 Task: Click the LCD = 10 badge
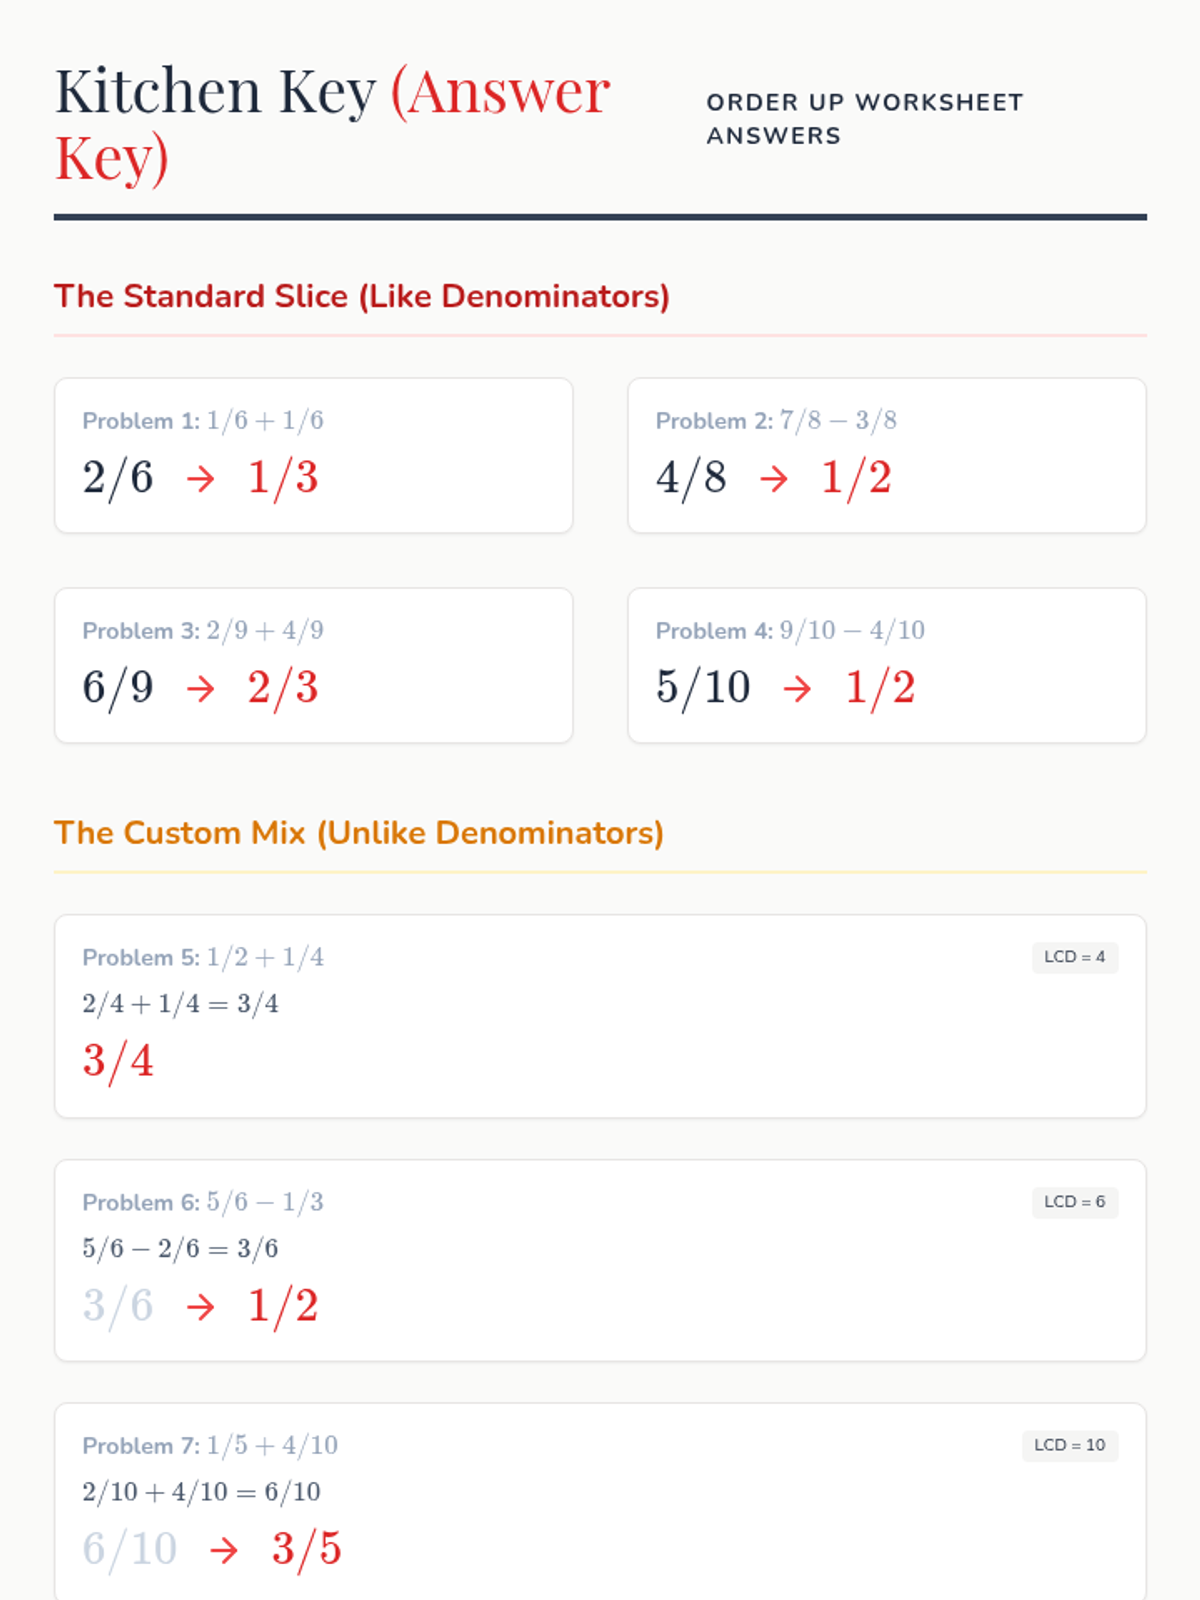coord(1069,1445)
